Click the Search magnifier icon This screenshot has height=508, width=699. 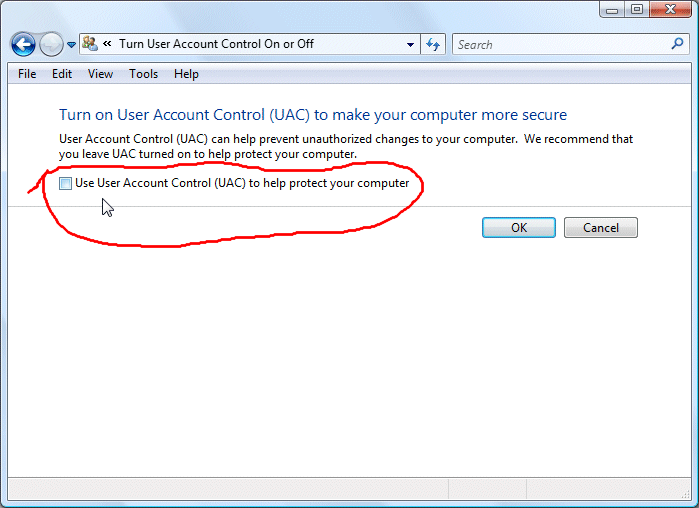pyautogui.click(x=677, y=44)
